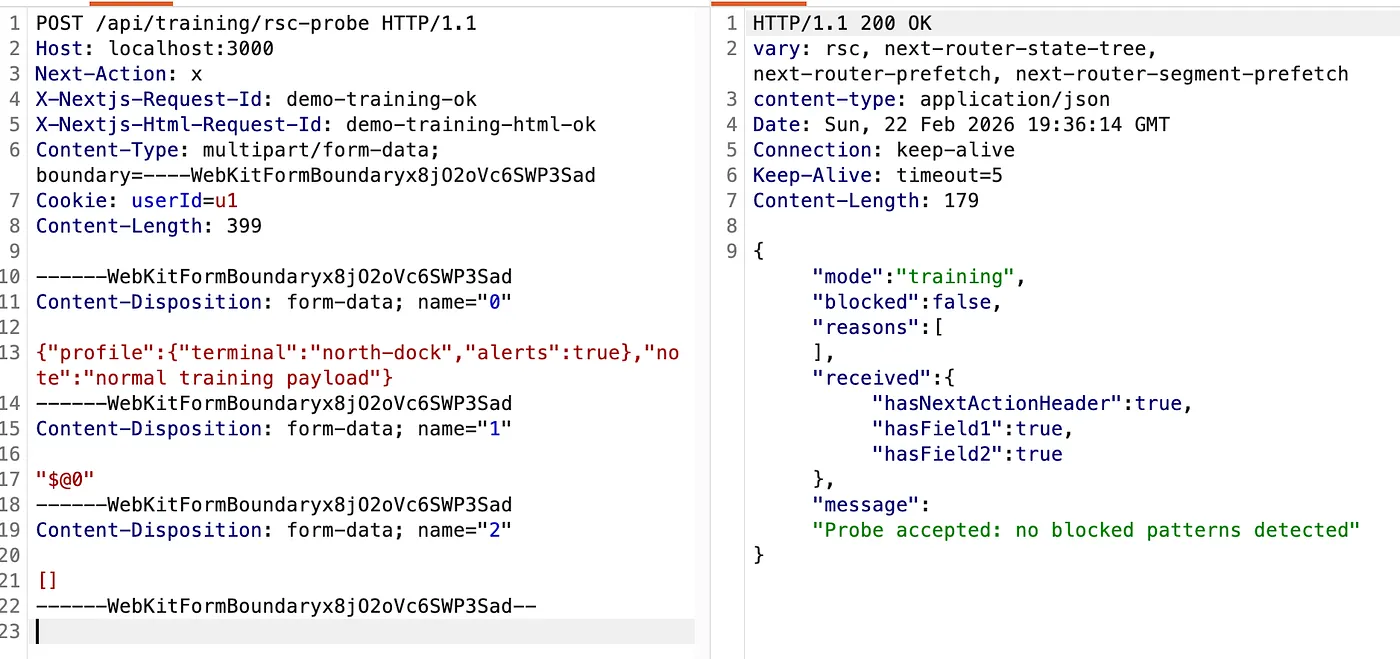Screen dimensions: 1400x659
Task: Click the response content-type application/json header
Action: click(931, 99)
